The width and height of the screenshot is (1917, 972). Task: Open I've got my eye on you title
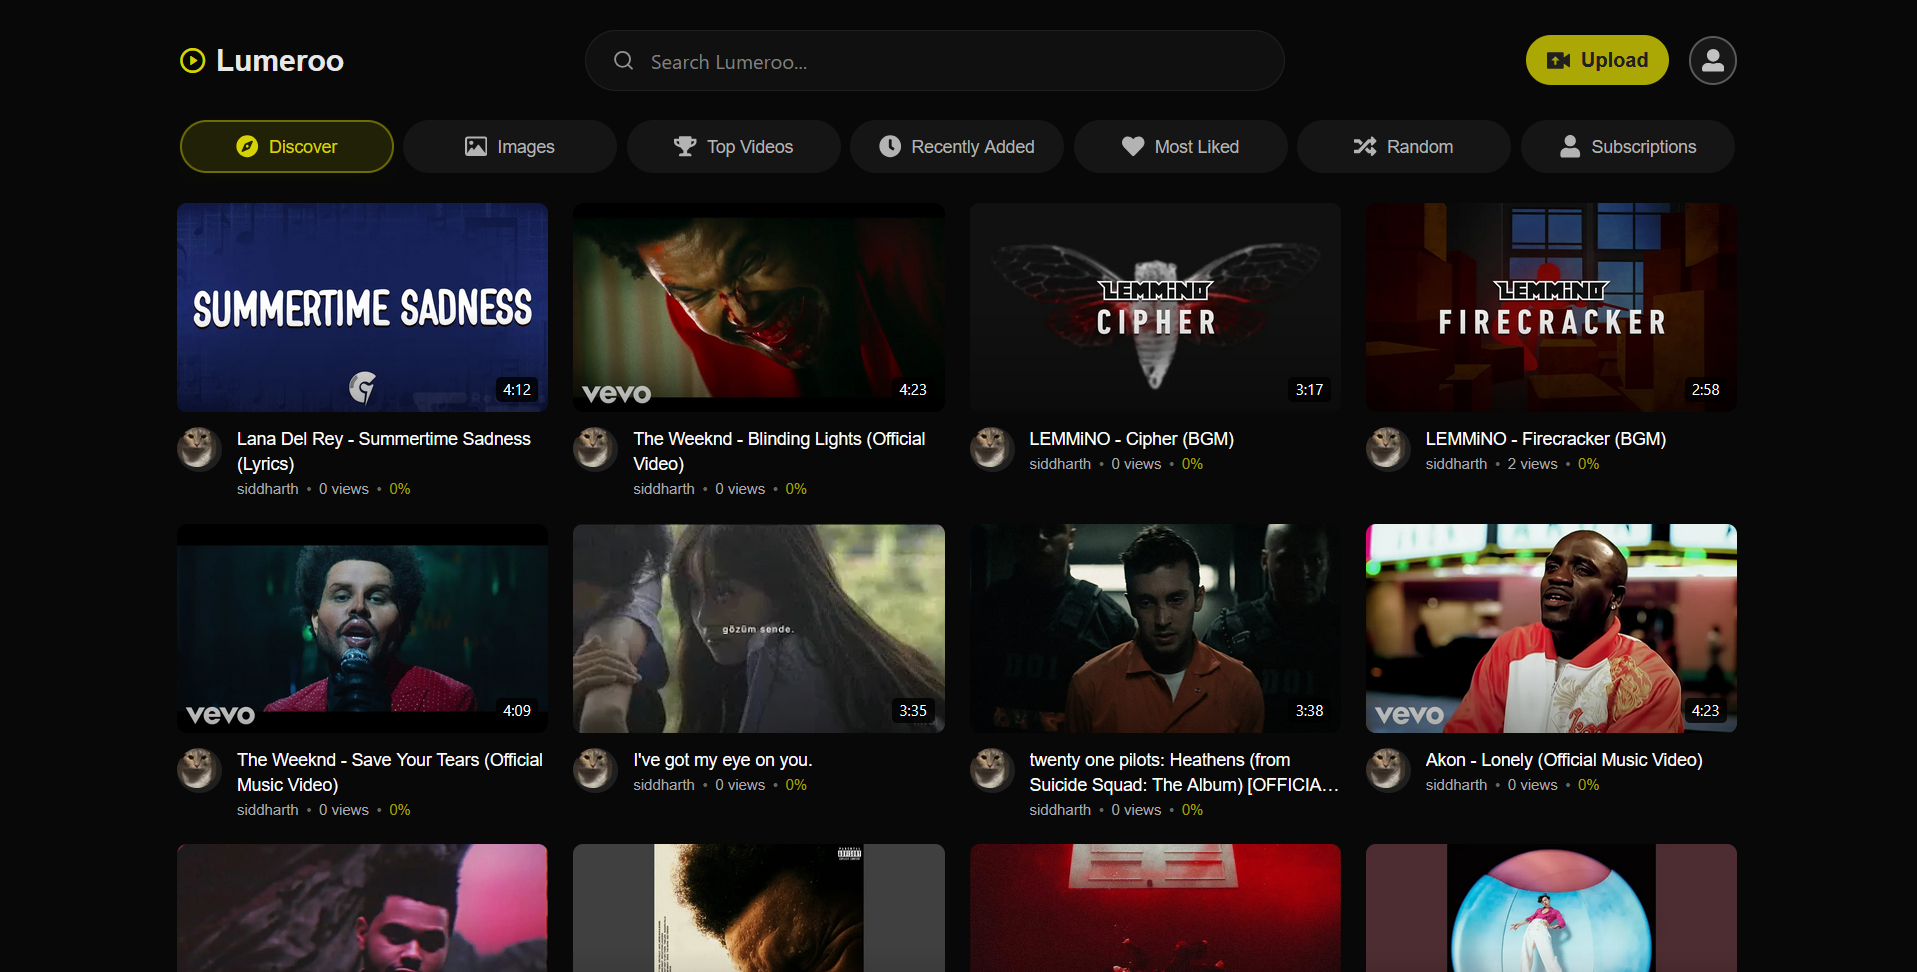pyautogui.click(x=723, y=760)
